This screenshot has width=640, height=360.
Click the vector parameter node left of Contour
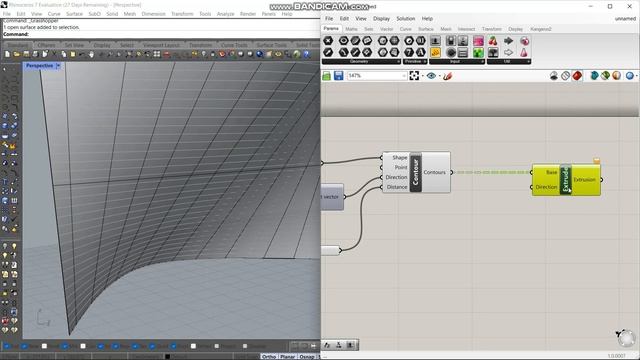click(x=332, y=197)
